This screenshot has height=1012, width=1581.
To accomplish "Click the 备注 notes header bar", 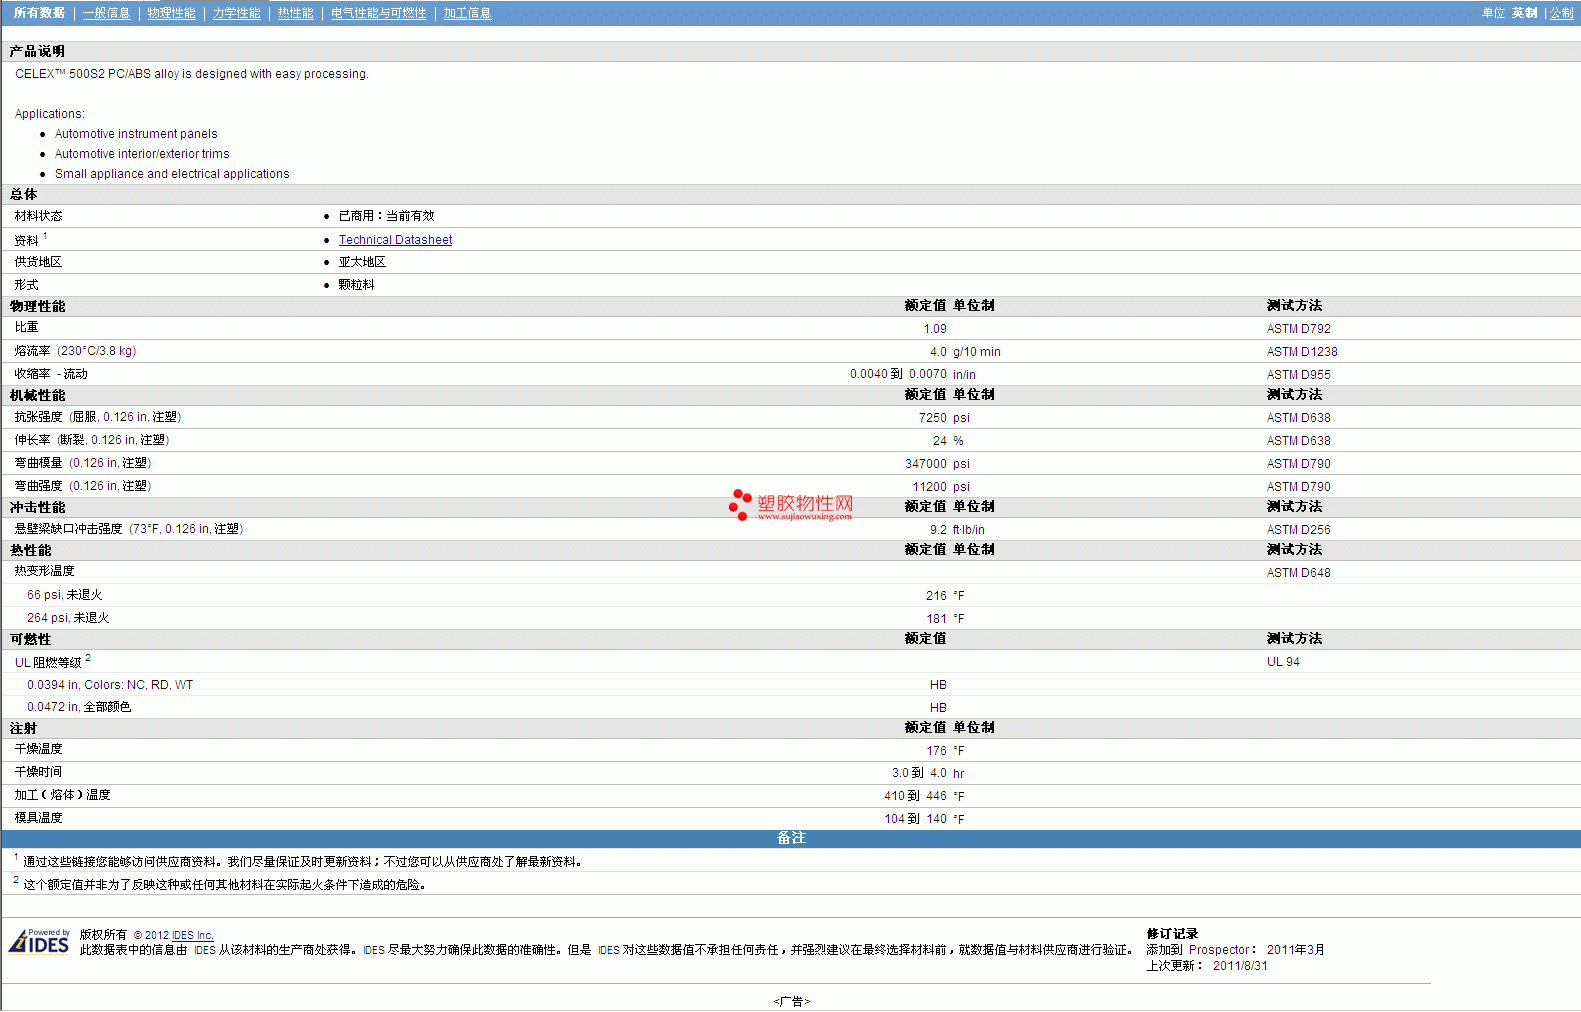I will click(791, 838).
